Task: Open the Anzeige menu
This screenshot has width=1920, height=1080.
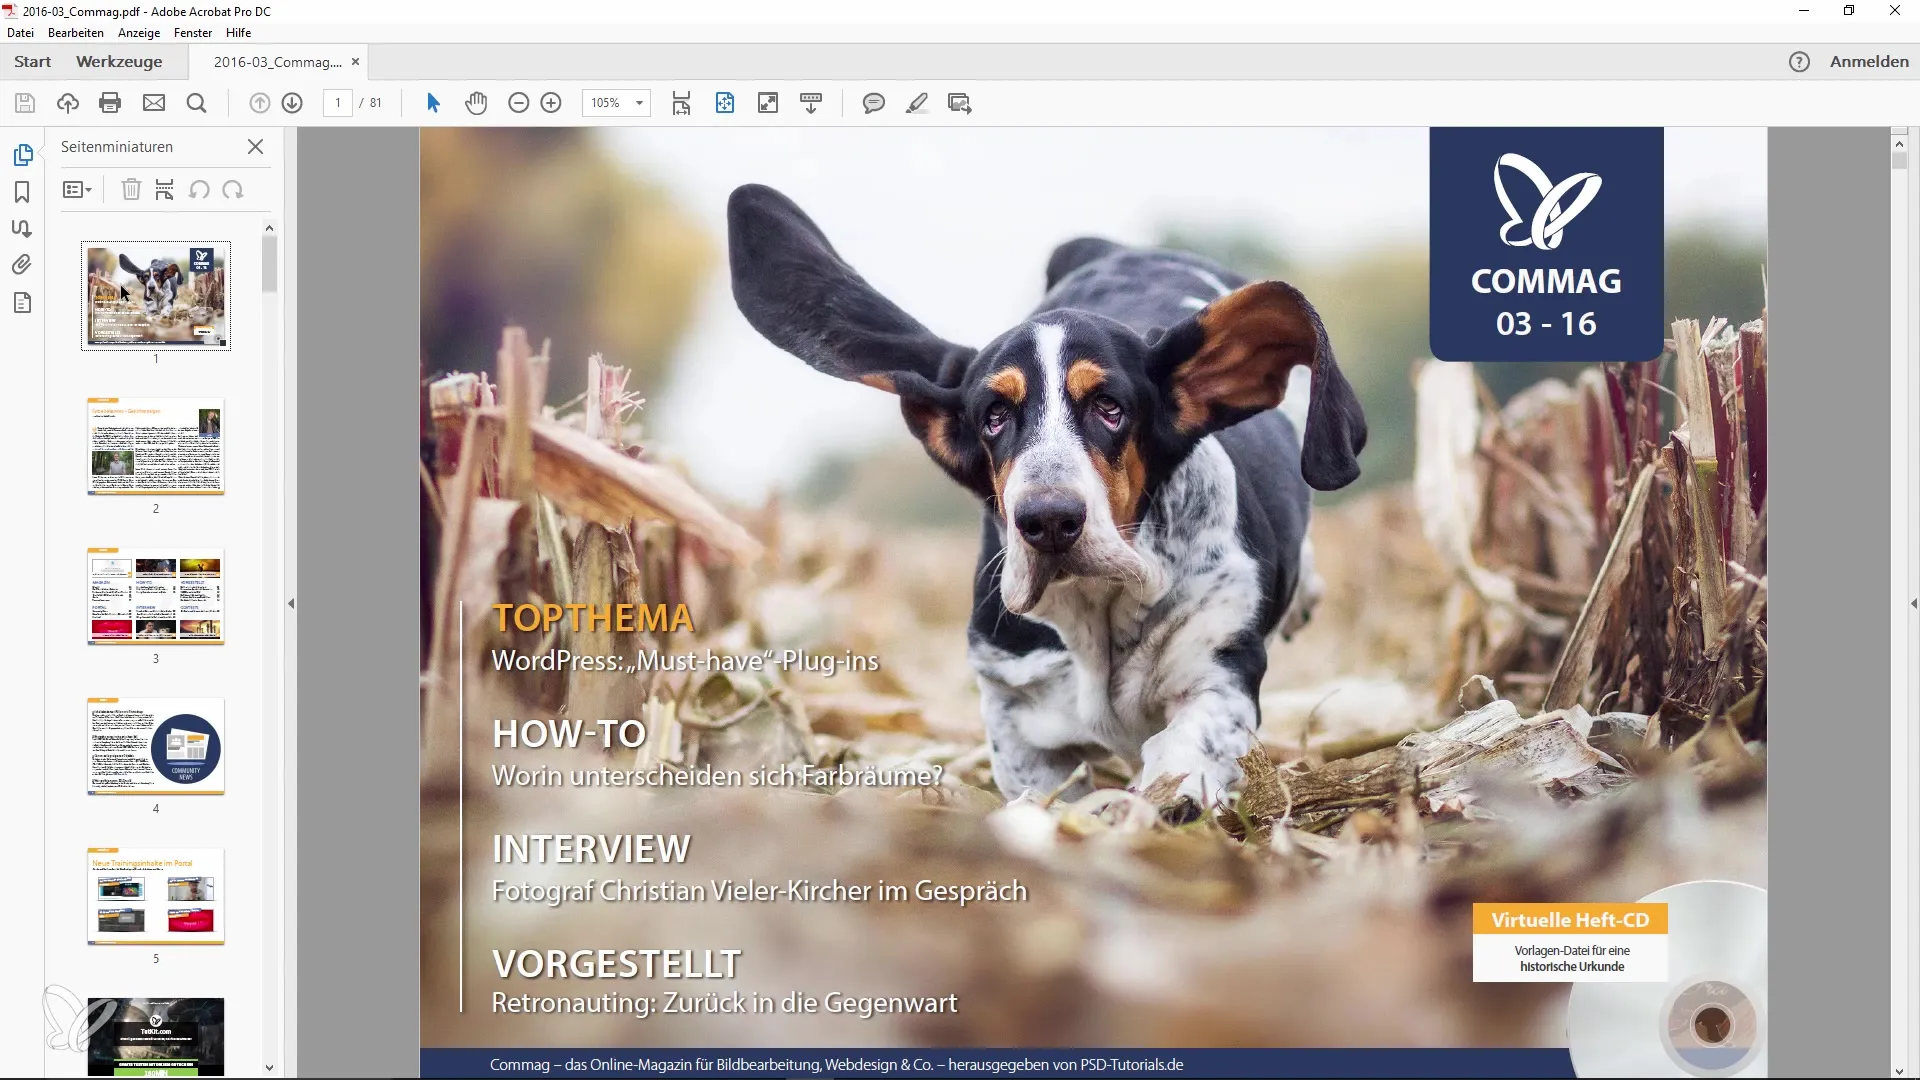Action: coord(139,33)
